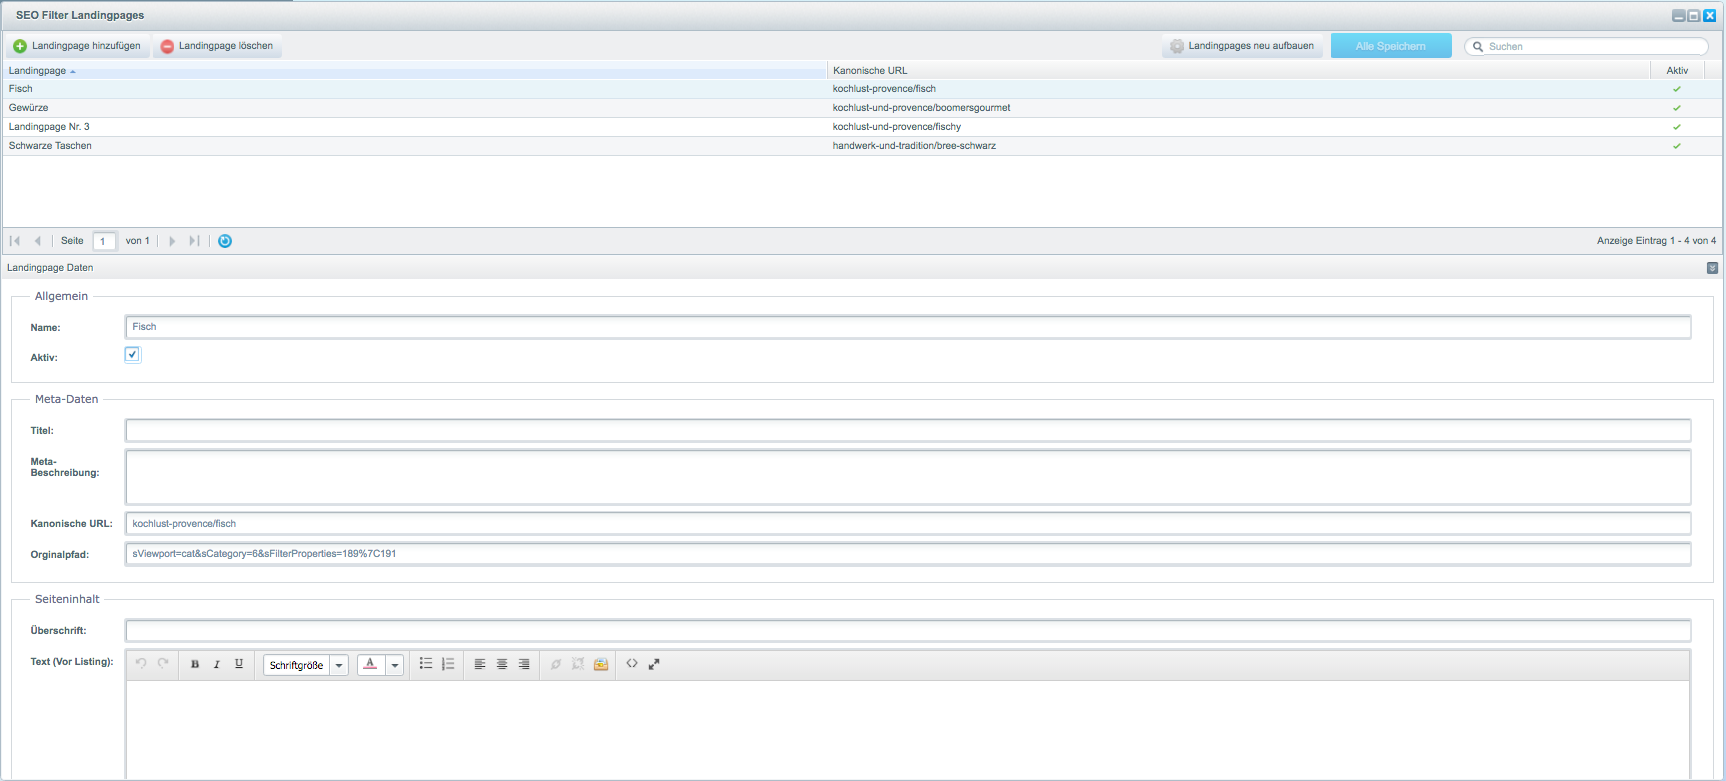Uncheck the Aktiv checkbox
1726x781 pixels.
click(132, 354)
